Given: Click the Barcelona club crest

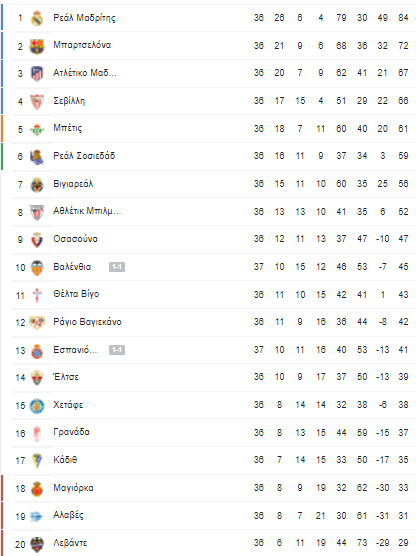Looking at the screenshot, I should pos(37,46).
